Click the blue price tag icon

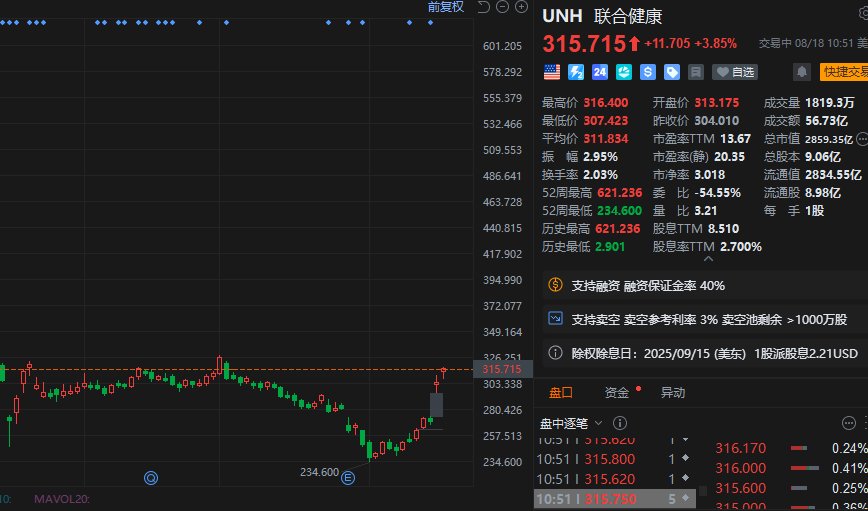[x=671, y=72]
